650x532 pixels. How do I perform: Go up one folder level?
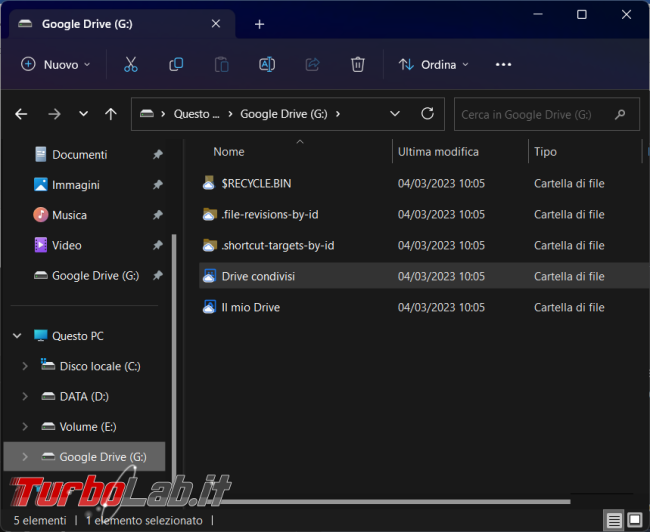pyautogui.click(x=111, y=114)
